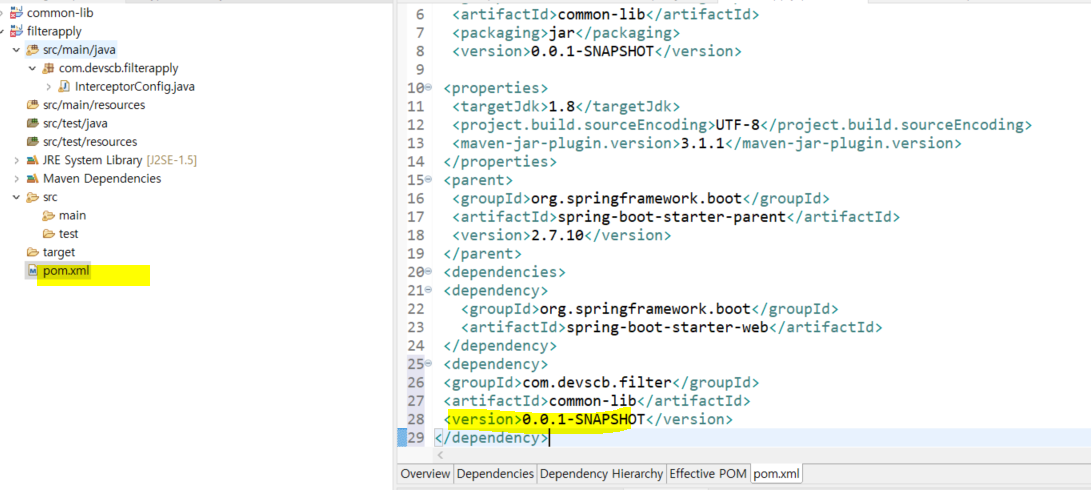1091x490 pixels.
Task: Click the target folder icon
Action: pyautogui.click(x=32, y=251)
